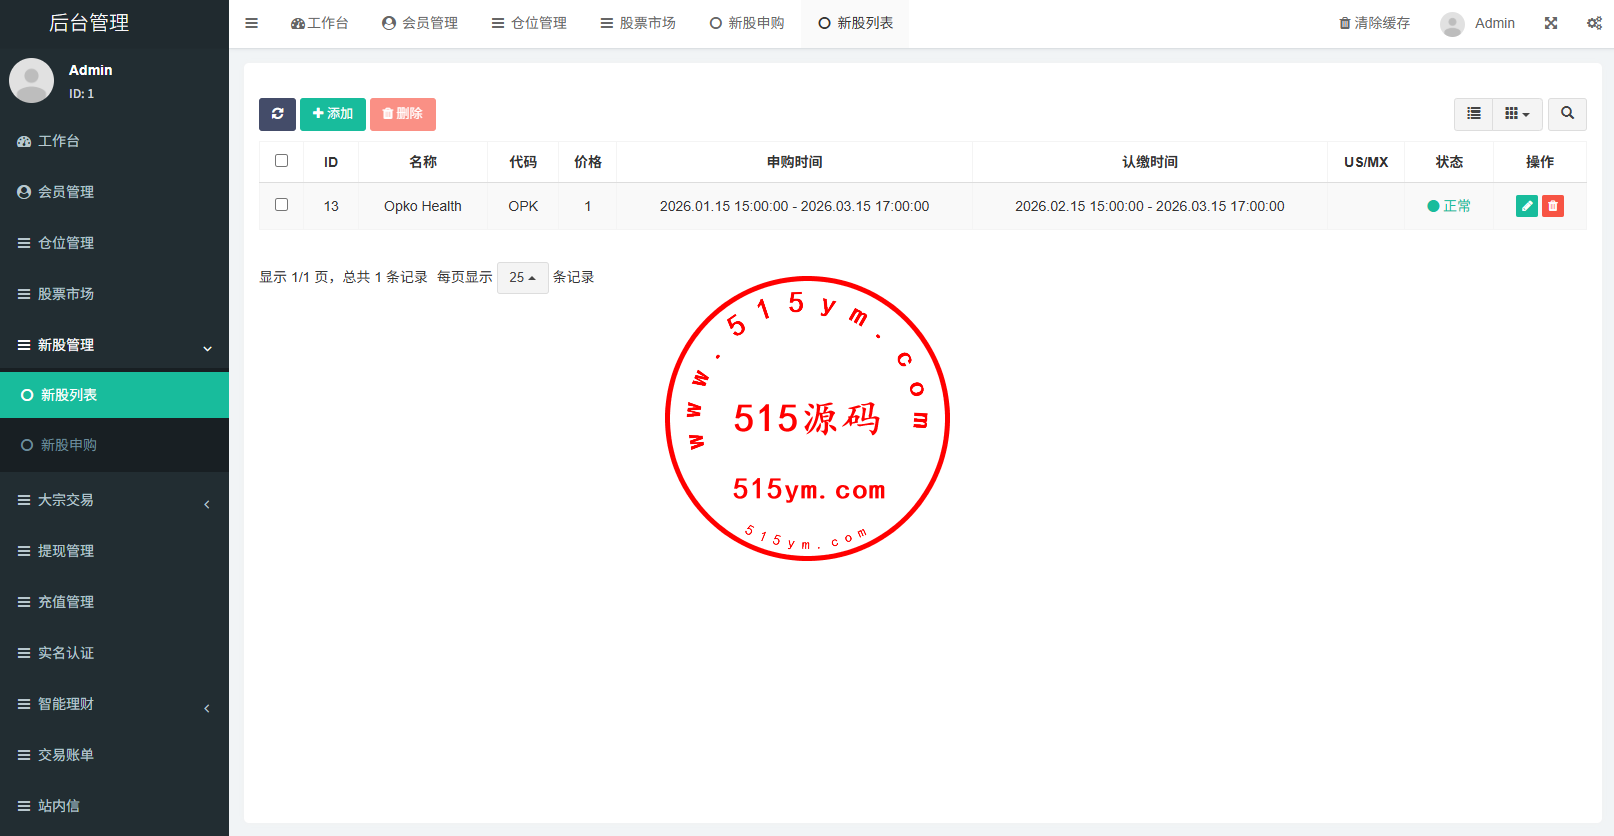
Task: Click the green Add button
Action: (332, 114)
